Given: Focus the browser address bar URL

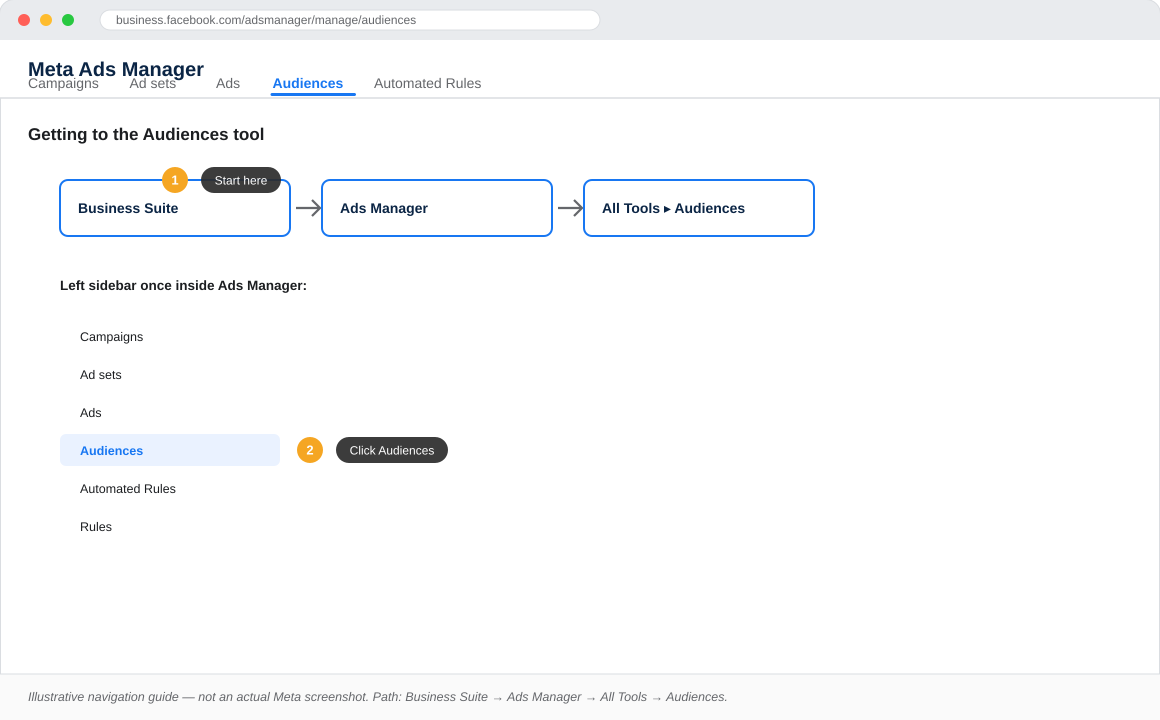Looking at the screenshot, I should click(x=349, y=20).
